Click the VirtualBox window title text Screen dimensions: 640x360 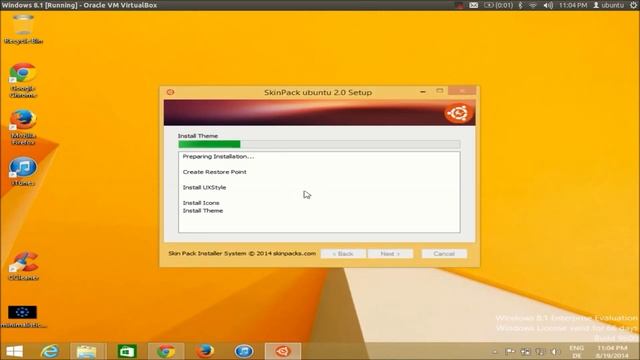(79, 5)
